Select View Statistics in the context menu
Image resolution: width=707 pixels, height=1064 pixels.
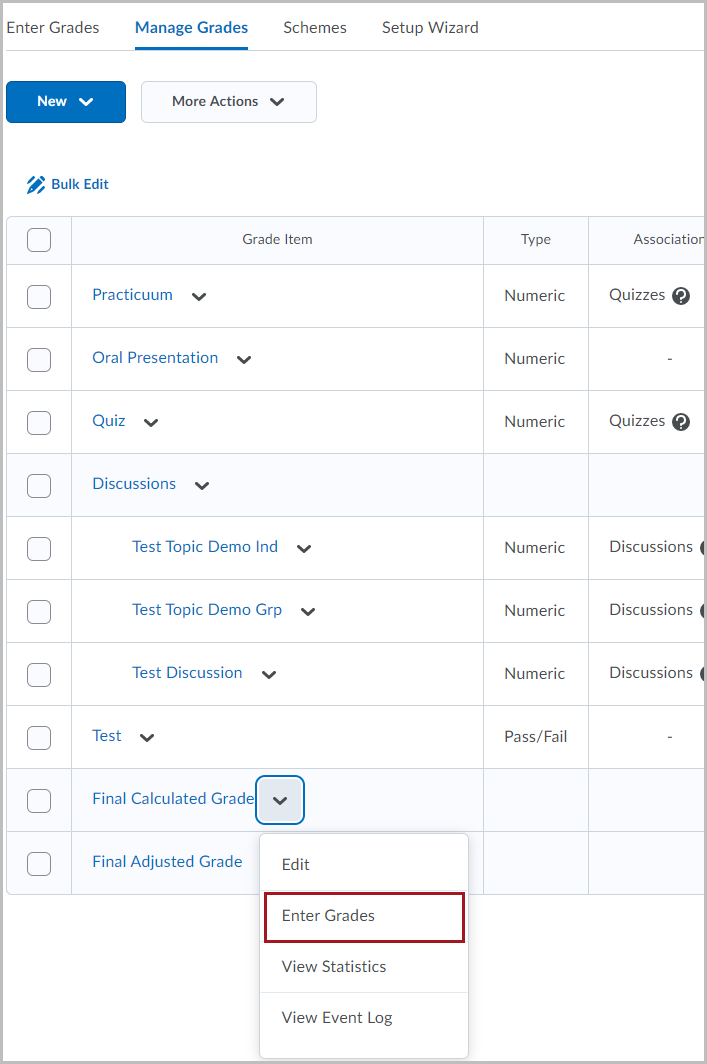coord(364,967)
